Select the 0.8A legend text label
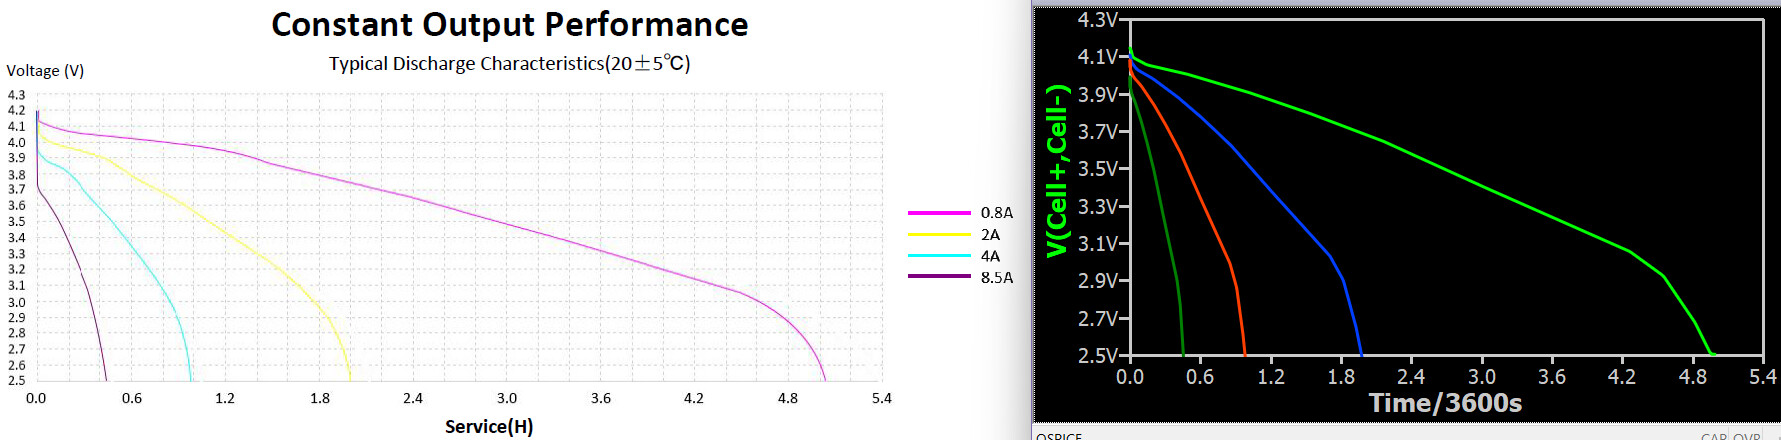This screenshot has height=440, width=1781. coord(996,213)
